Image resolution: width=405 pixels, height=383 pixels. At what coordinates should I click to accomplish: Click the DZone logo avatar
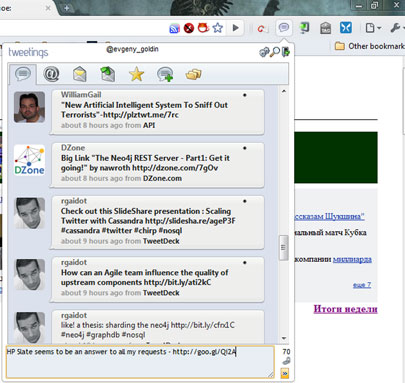29,160
